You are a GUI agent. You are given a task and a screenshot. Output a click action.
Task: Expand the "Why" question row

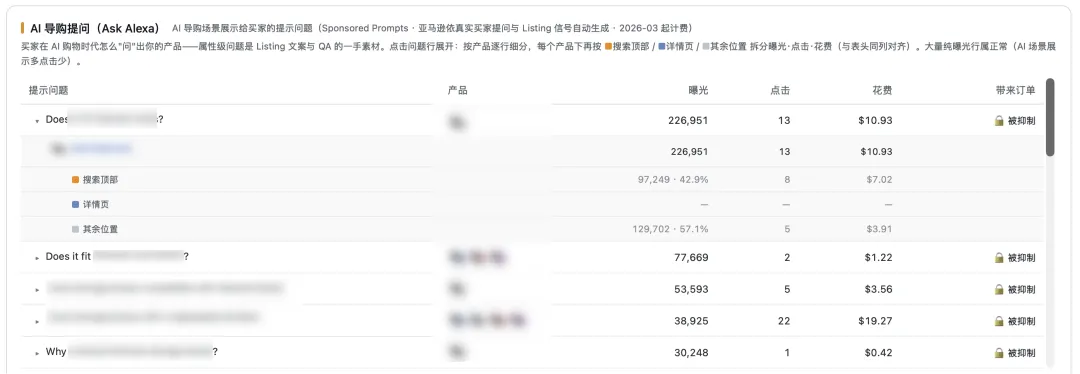(x=37, y=353)
